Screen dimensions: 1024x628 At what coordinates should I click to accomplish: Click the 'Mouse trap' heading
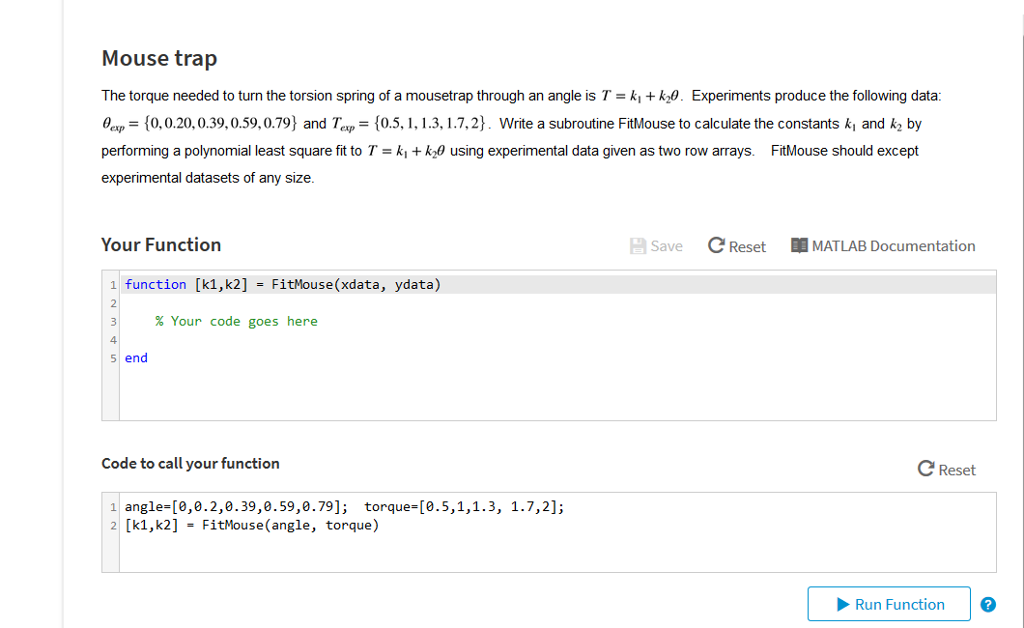[x=159, y=59]
